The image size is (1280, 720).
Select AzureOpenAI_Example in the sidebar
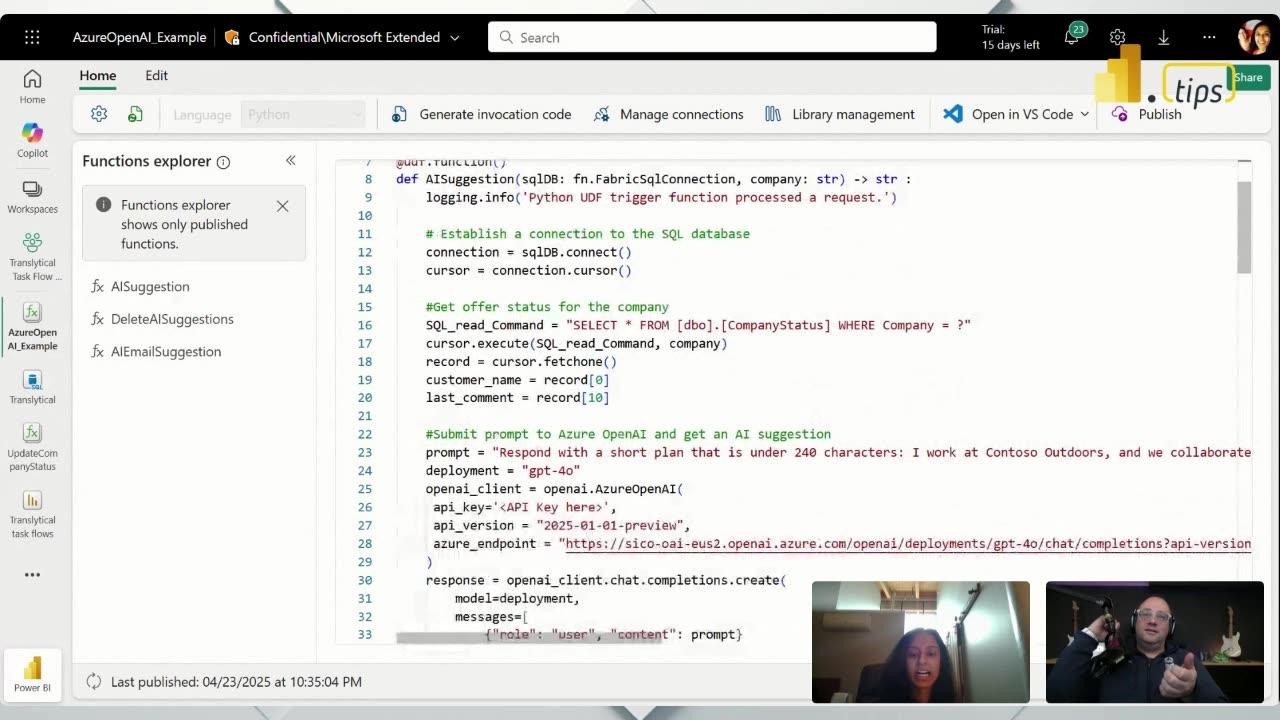[32, 326]
